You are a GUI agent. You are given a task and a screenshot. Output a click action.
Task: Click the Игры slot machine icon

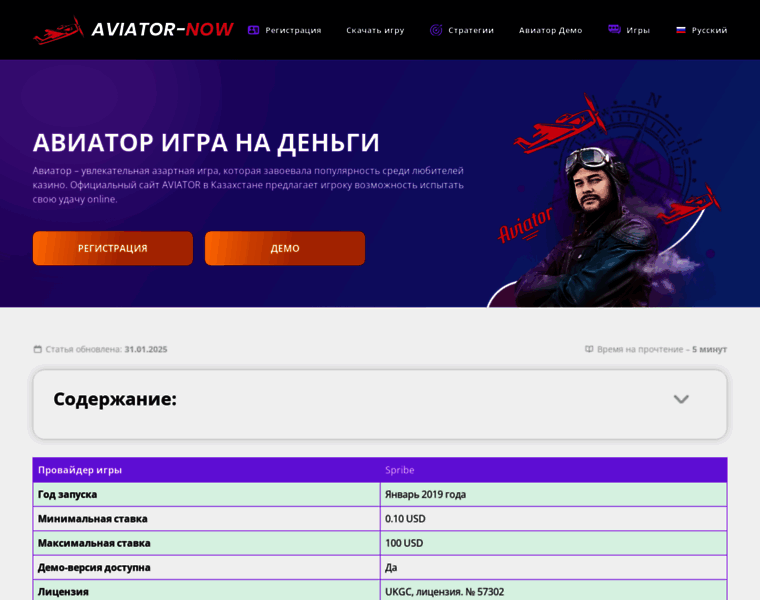pos(614,30)
